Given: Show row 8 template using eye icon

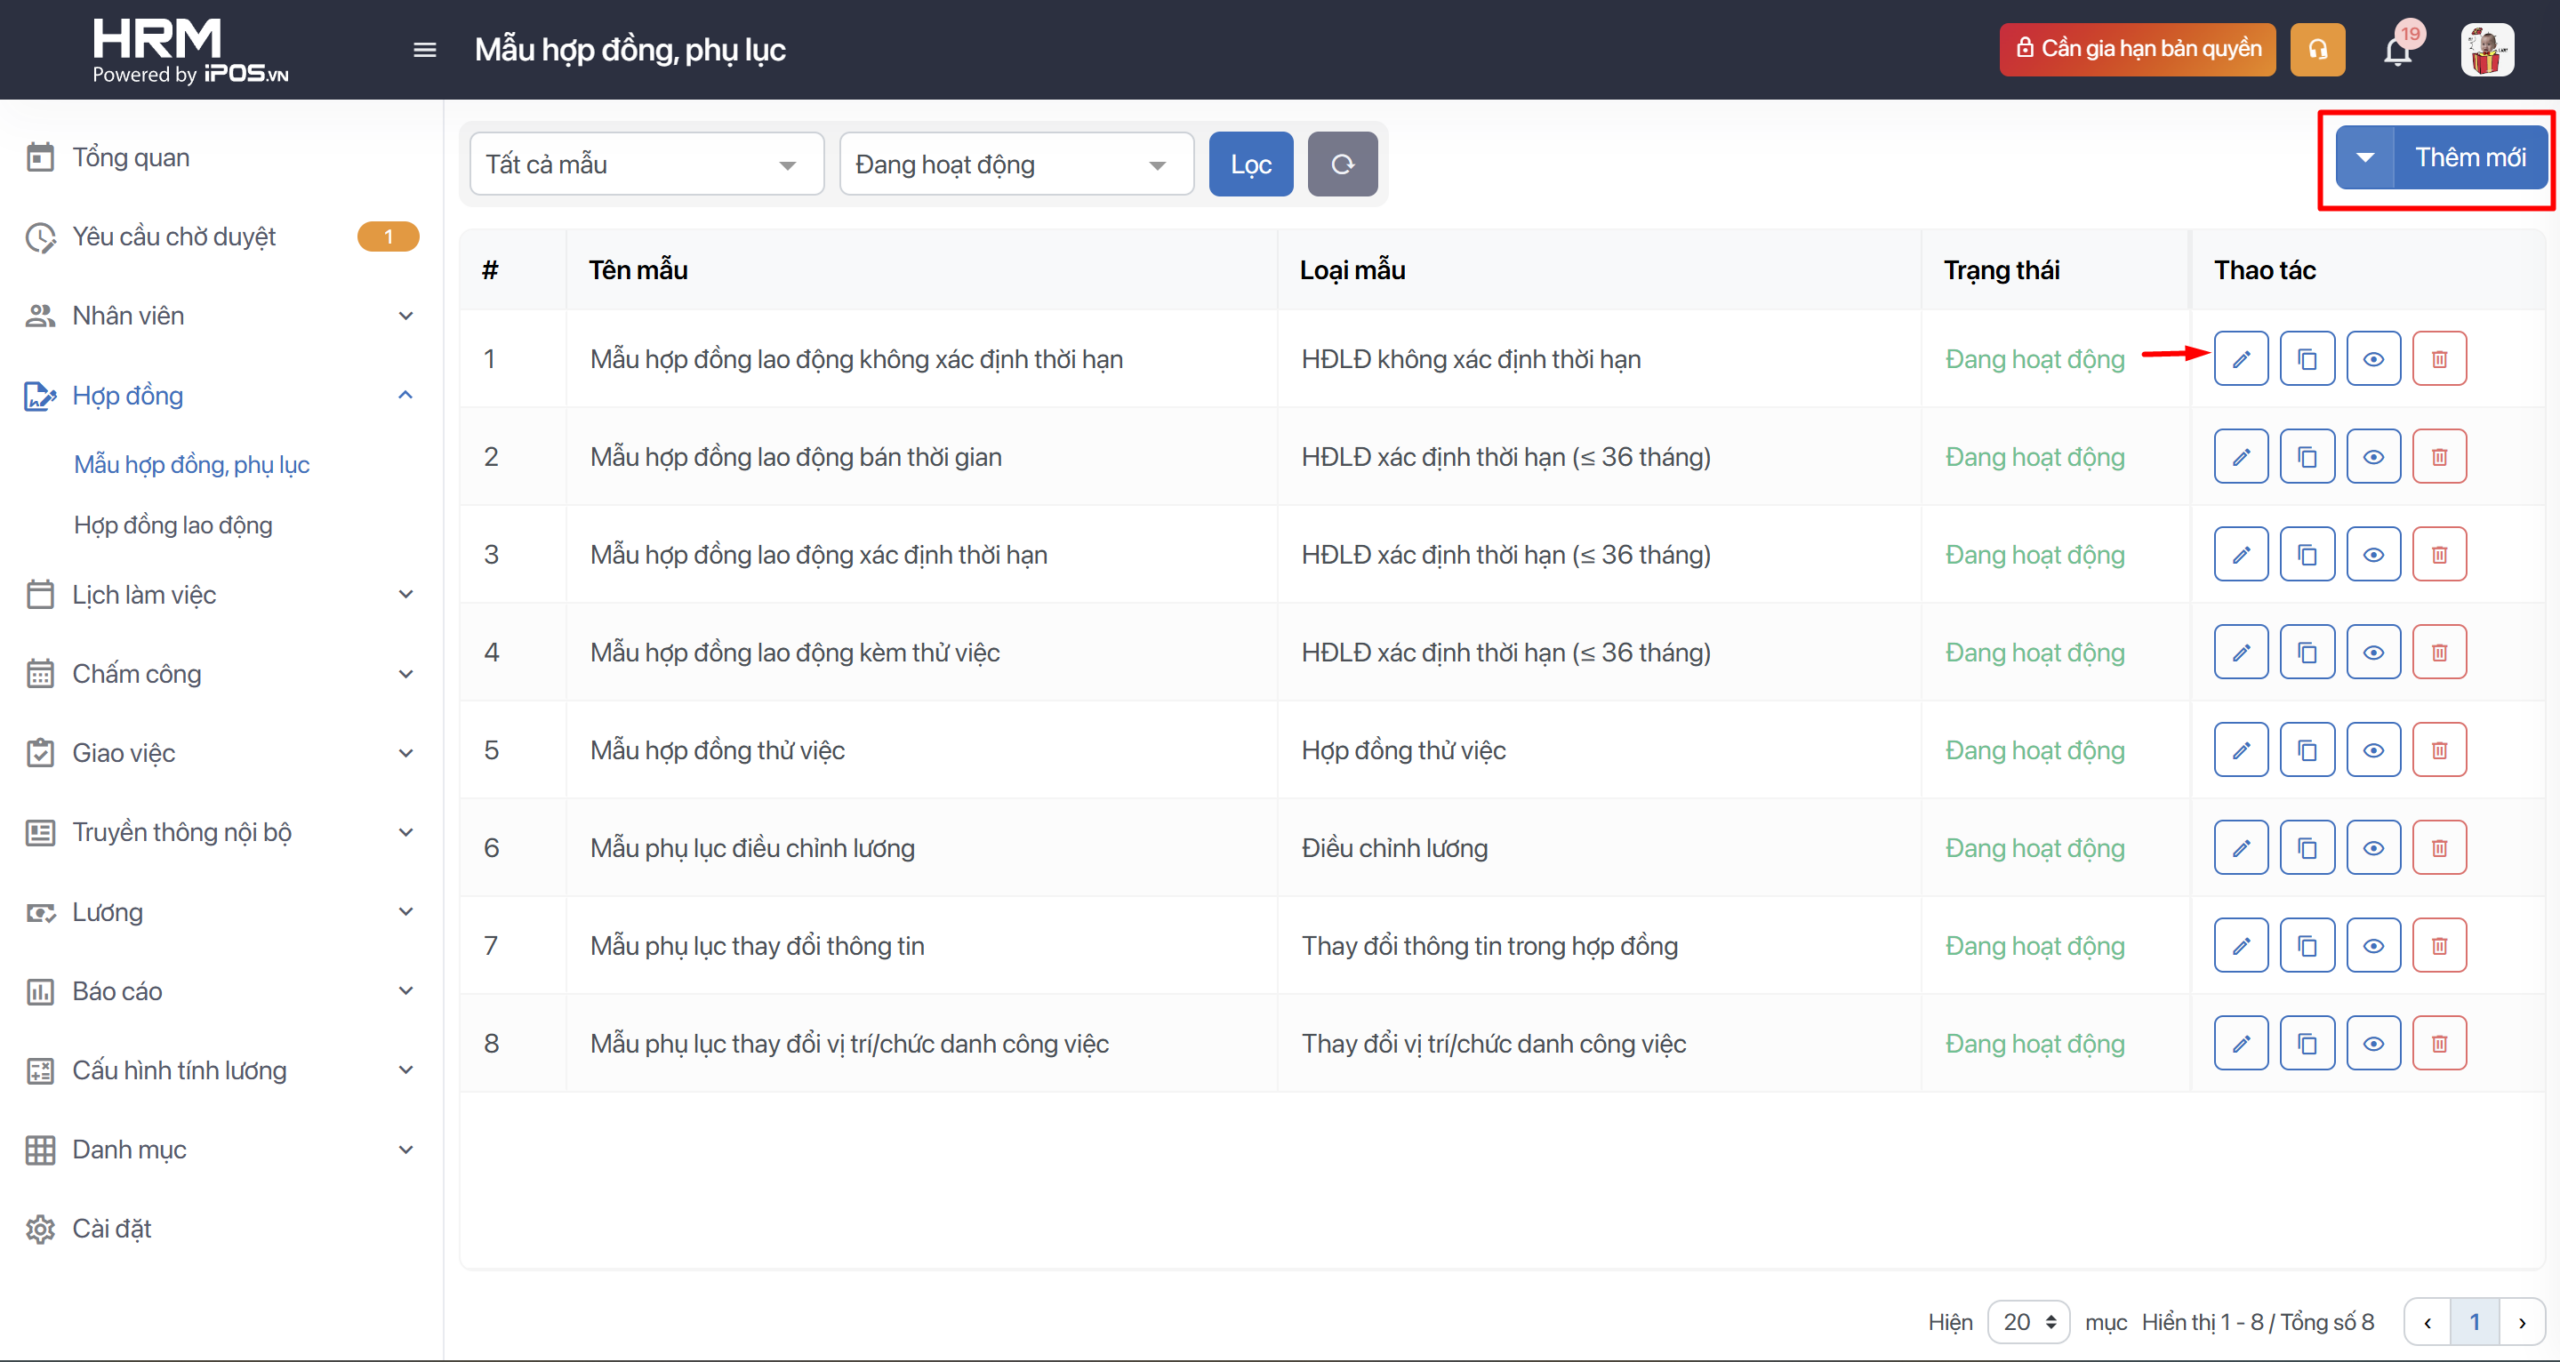Looking at the screenshot, I should [2373, 1044].
